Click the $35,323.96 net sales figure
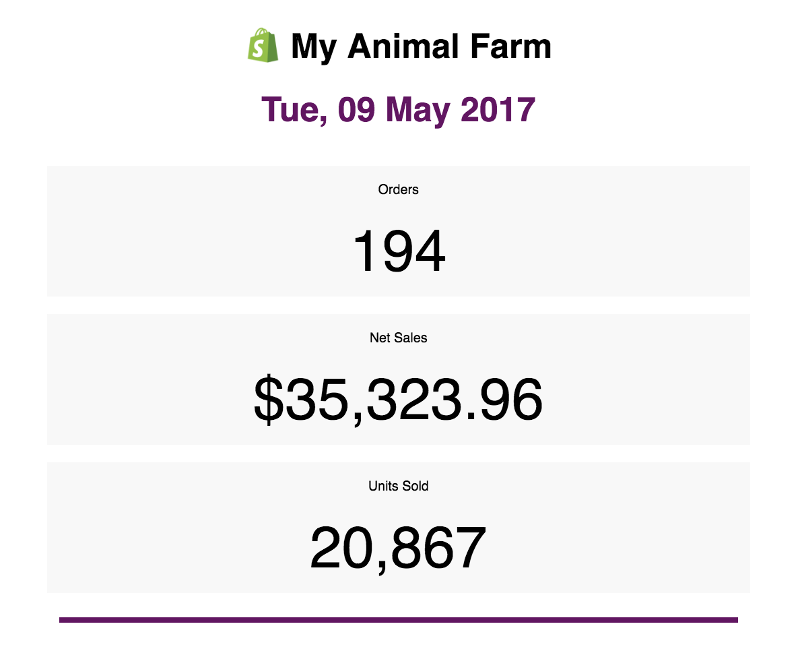Image resolution: width=800 pixels, height=651 pixels. coord(398,399)
